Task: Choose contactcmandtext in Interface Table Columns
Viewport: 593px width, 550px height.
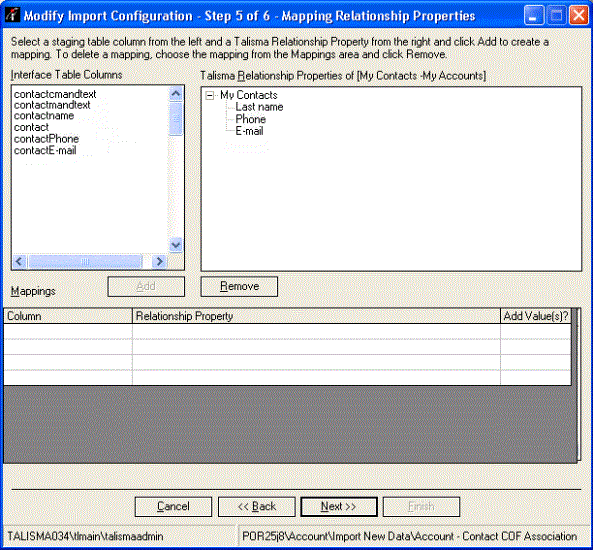Action: (x=55, y=94)
